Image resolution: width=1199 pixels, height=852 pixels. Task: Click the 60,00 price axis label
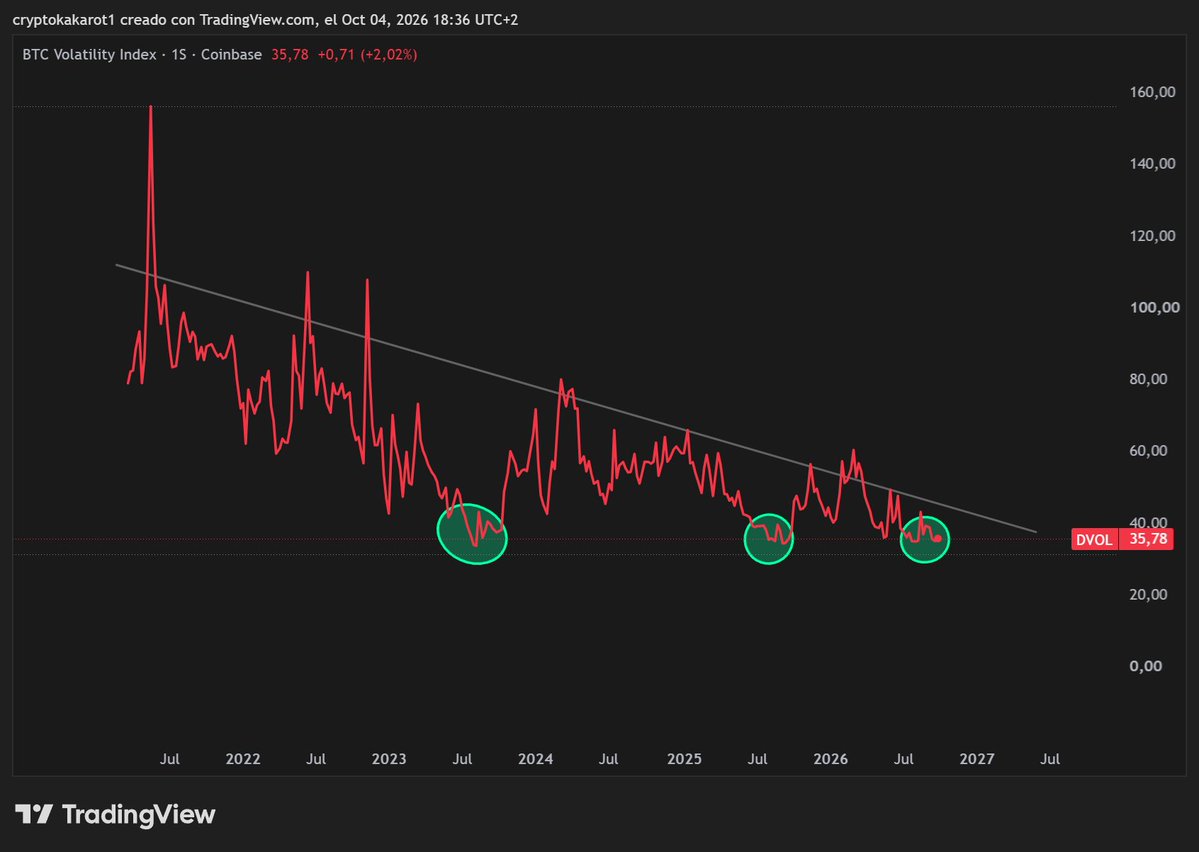click(x=1149, y=450)
